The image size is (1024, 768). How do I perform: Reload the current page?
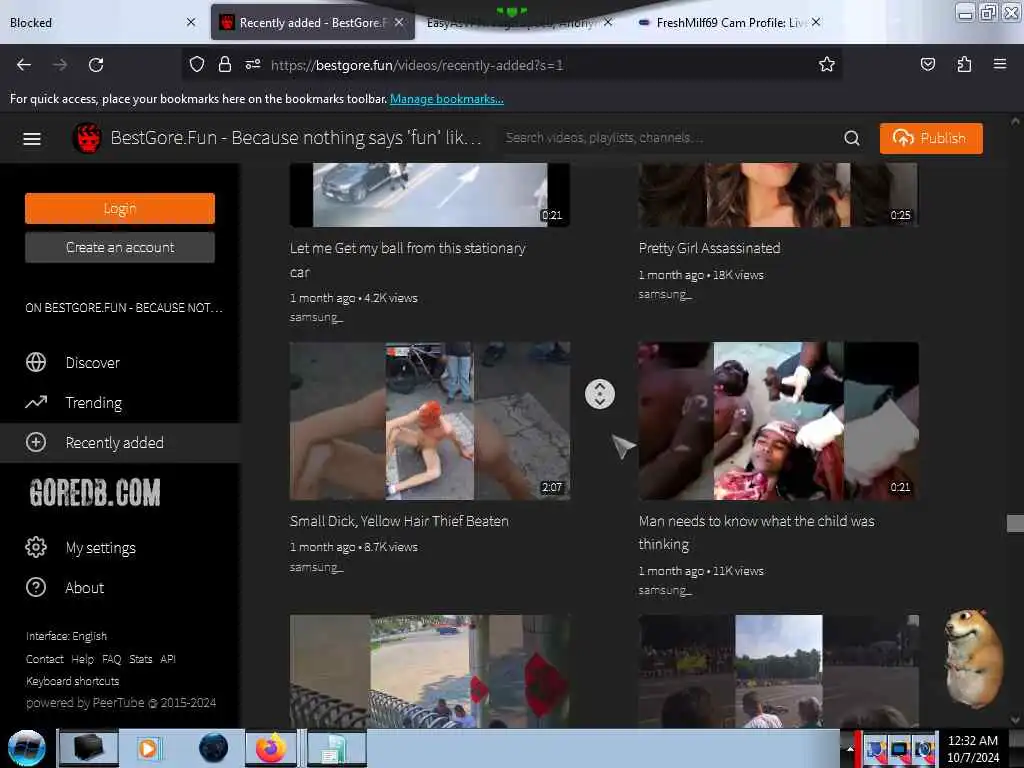96,65
